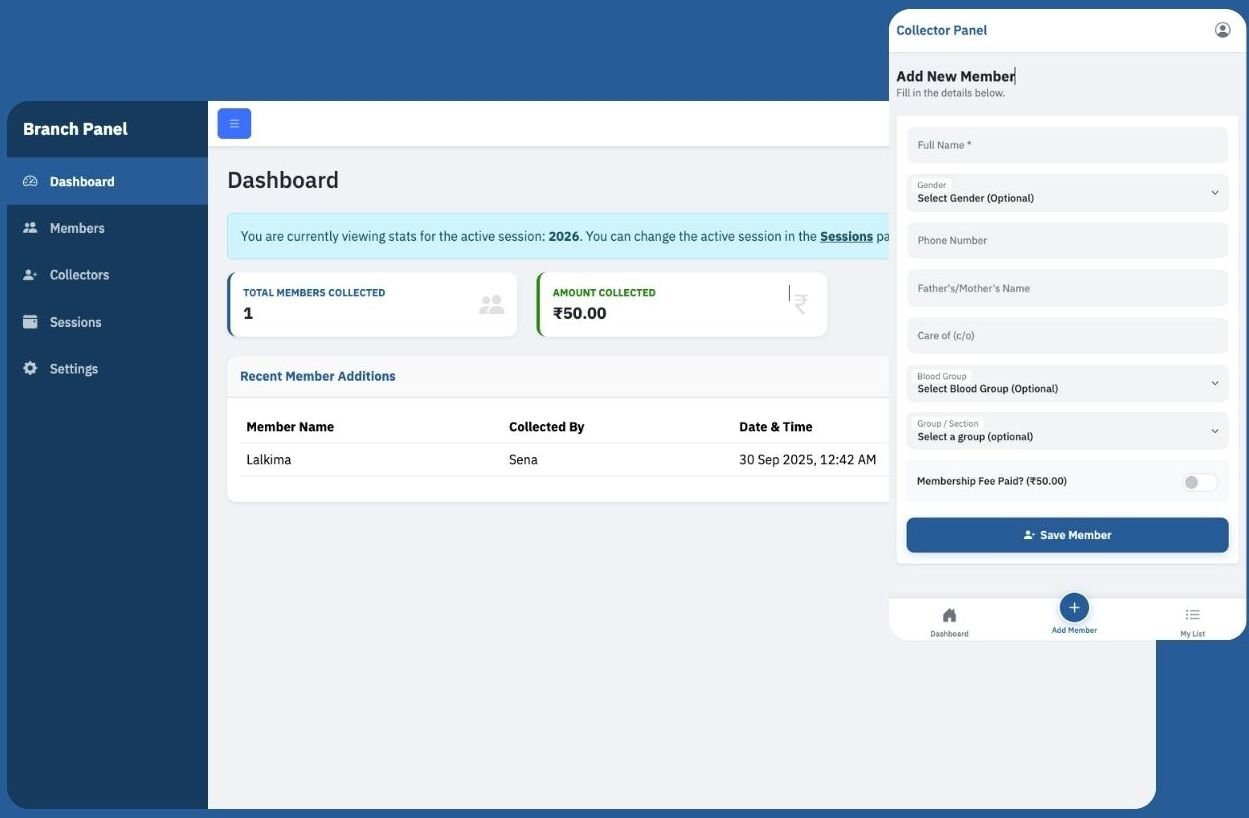Screen dimensions: 1249x818
Task: Open the Collectors section from the sidebar
Action: [x=31, y=274]
